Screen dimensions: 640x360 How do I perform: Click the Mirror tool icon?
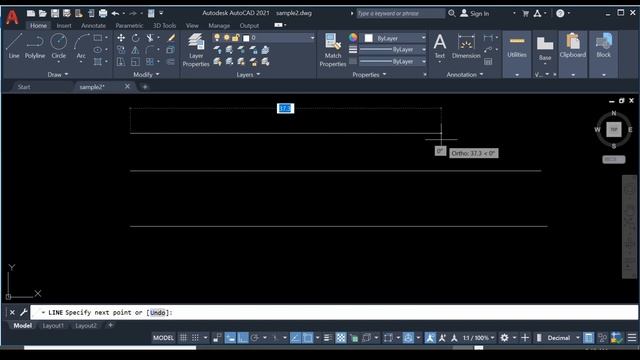(x=135, y=50)
